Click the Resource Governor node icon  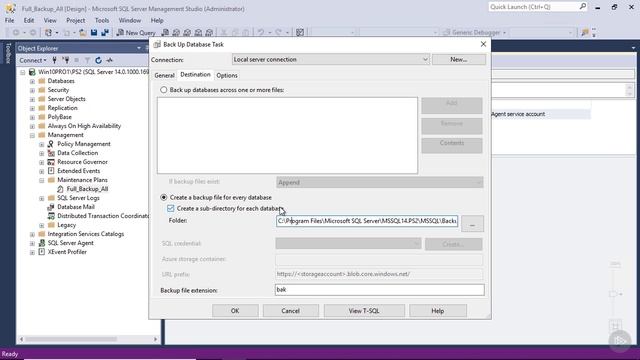[51, 162]
